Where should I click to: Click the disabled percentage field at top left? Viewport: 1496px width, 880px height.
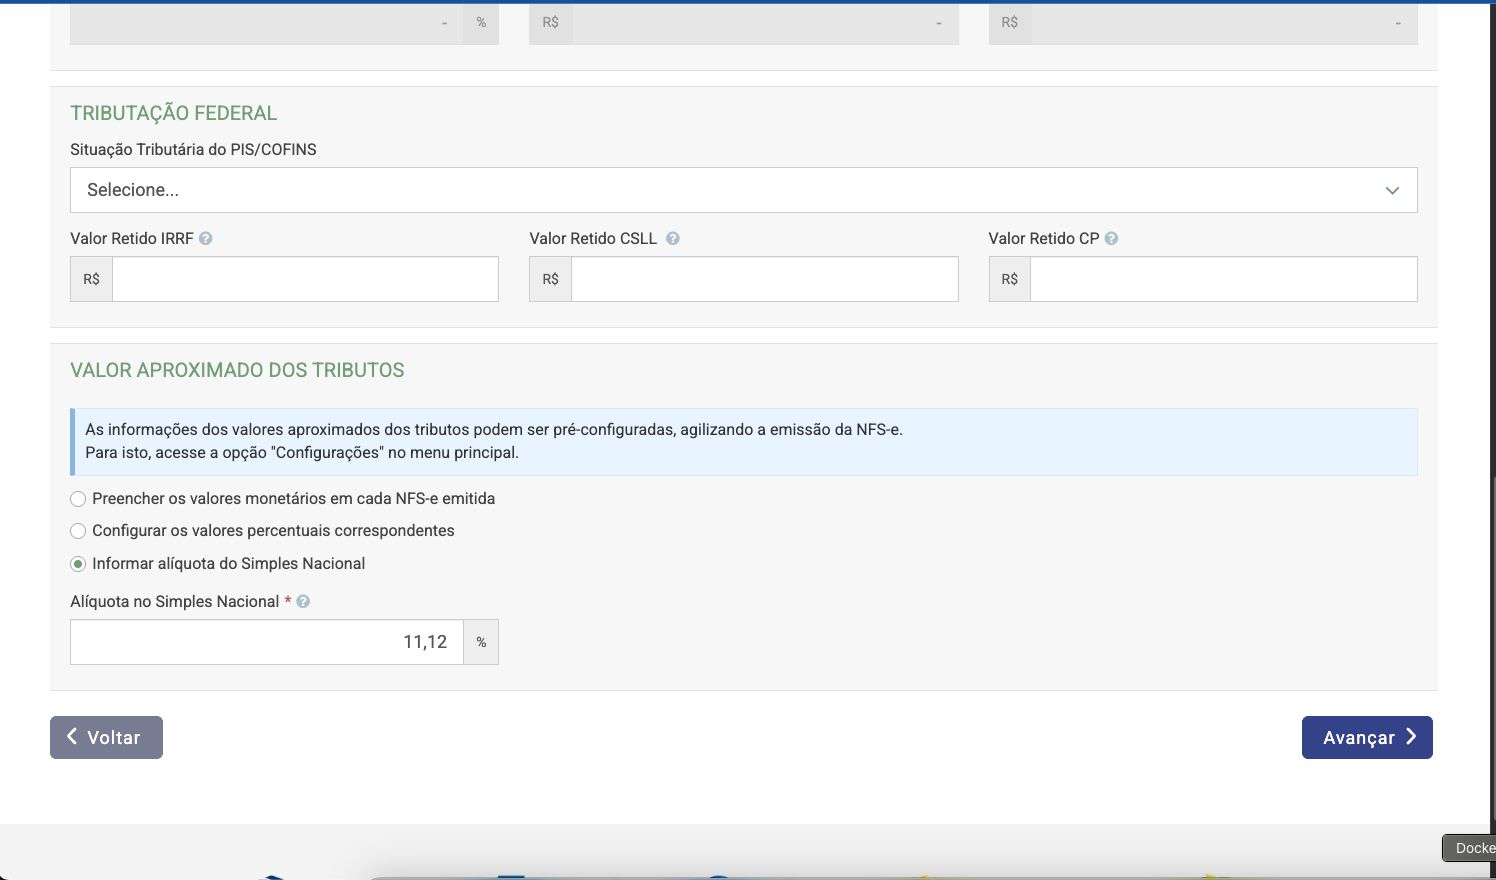(266, 23)
